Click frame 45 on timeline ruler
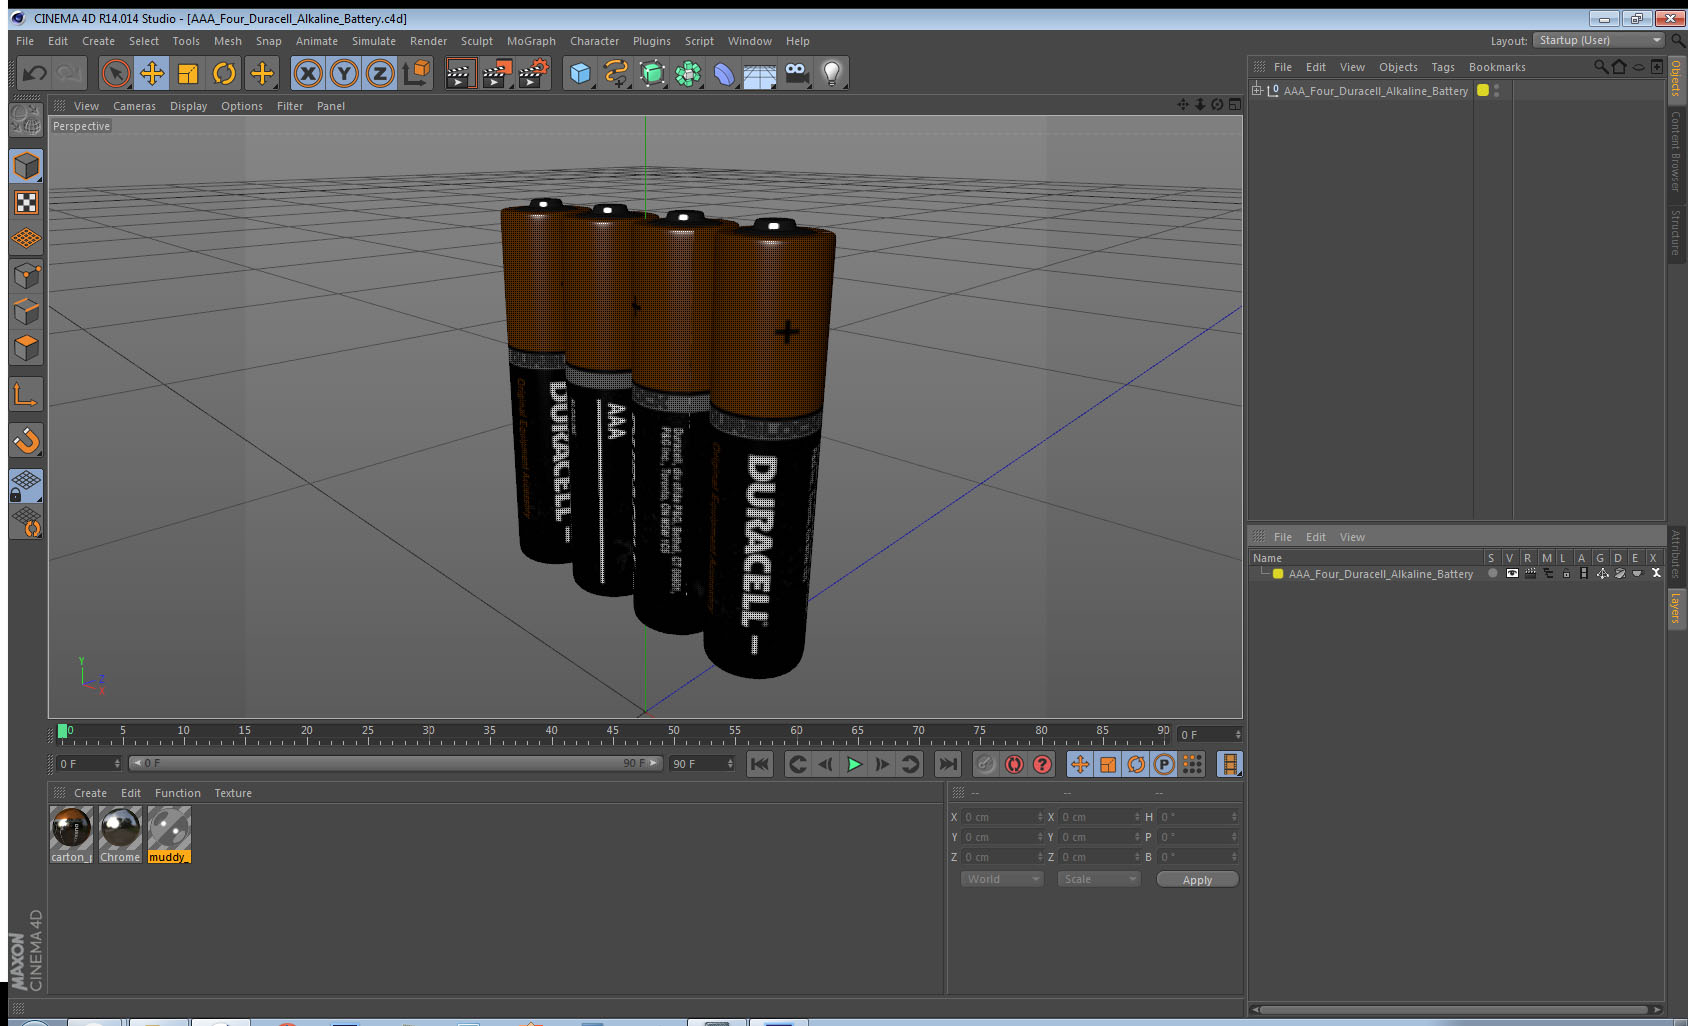The image size is (1688, 1026). [x=612, y=733]
